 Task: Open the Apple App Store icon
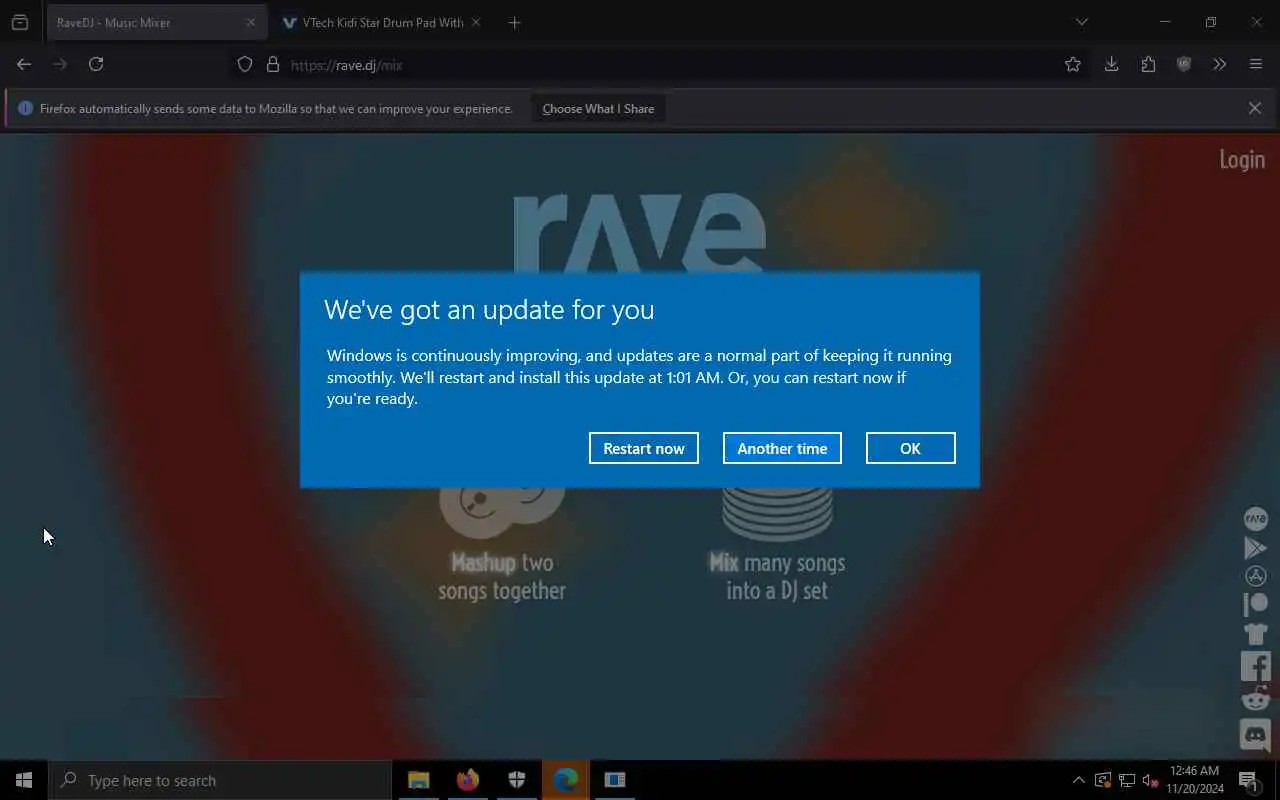tap(1255, 576)
